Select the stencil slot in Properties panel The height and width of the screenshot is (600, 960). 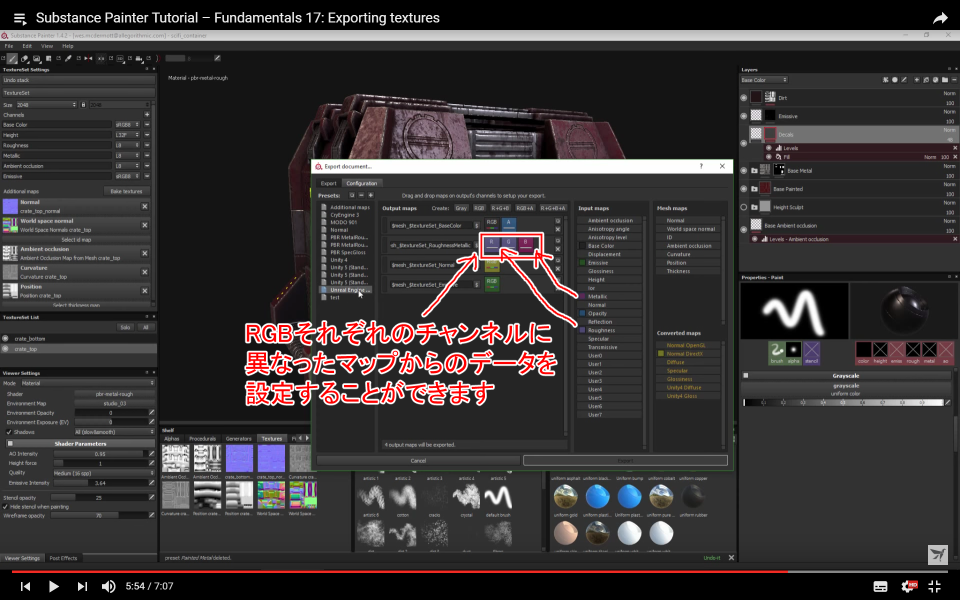(811, 353)
